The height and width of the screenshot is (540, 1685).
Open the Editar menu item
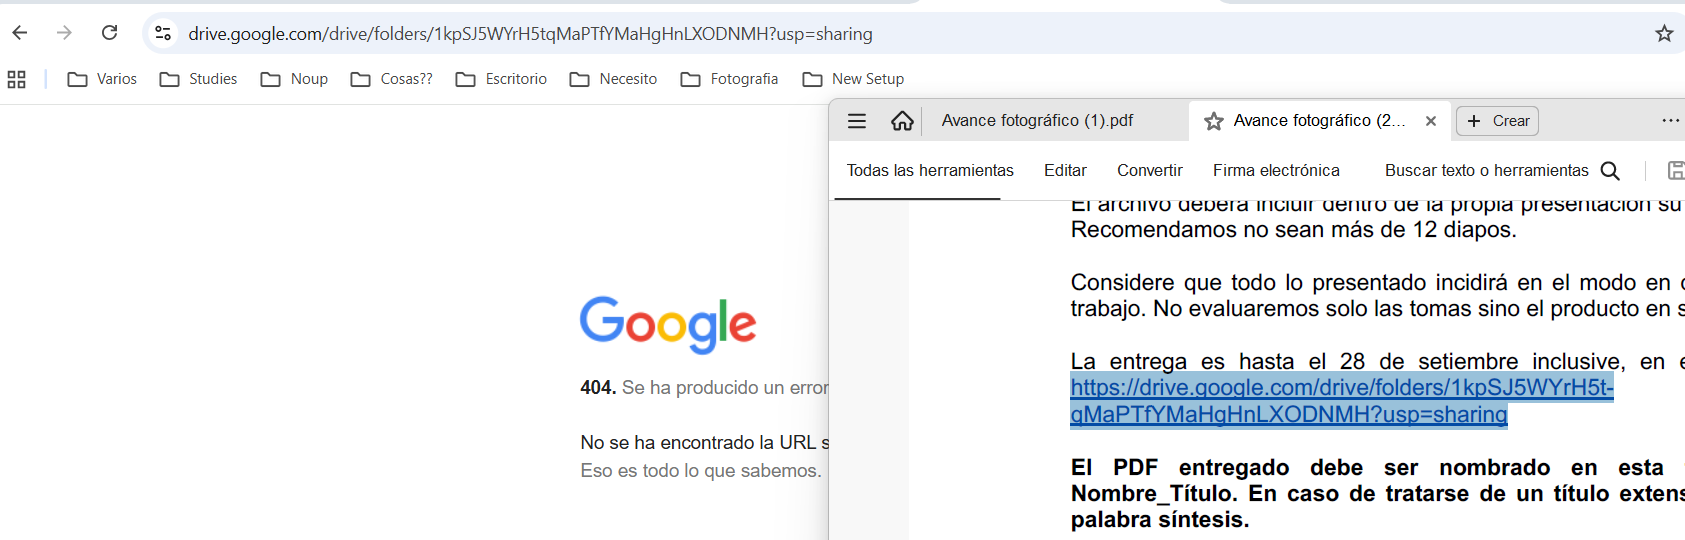[x=1065, y=171]
